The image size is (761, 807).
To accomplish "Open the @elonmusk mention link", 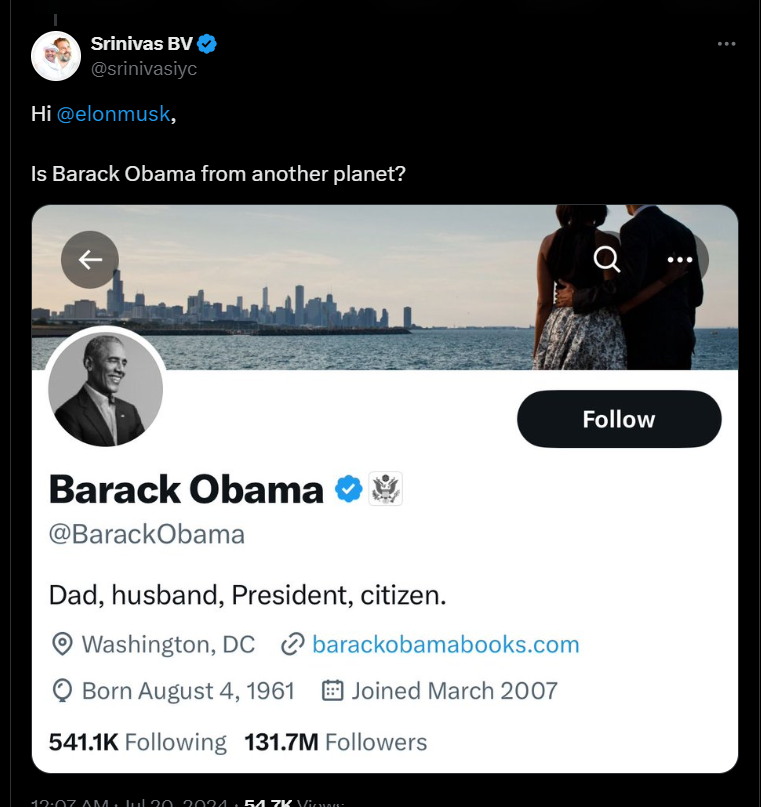I will click(x=113, y=114).
